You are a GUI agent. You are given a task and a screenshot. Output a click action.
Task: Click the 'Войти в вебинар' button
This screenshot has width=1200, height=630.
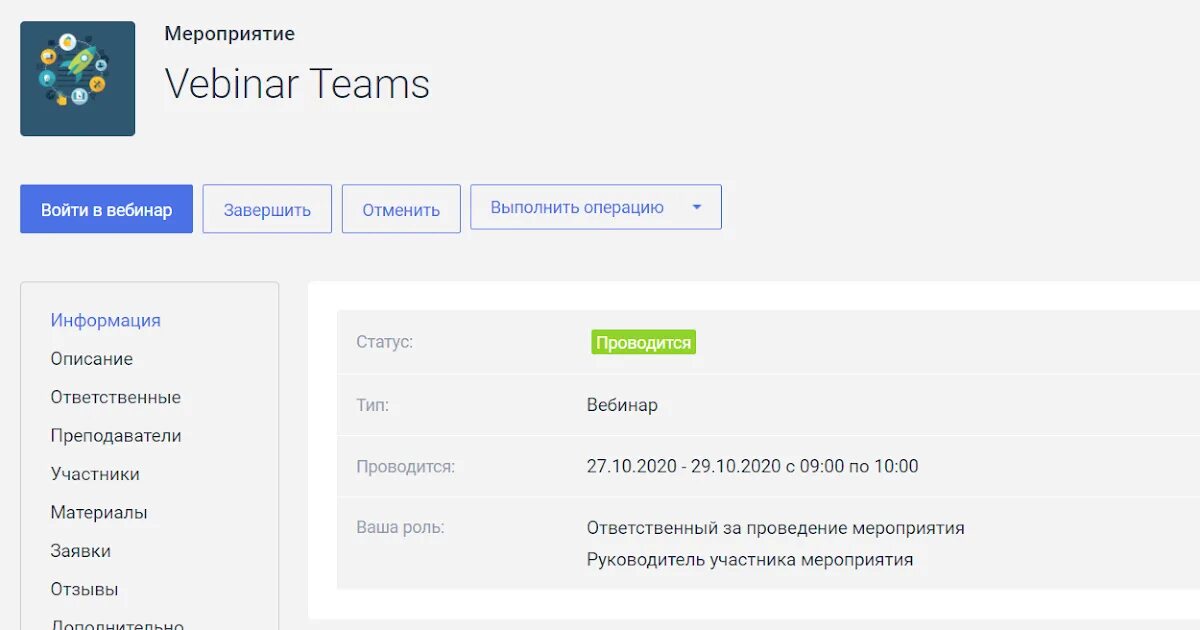(106, 209)
